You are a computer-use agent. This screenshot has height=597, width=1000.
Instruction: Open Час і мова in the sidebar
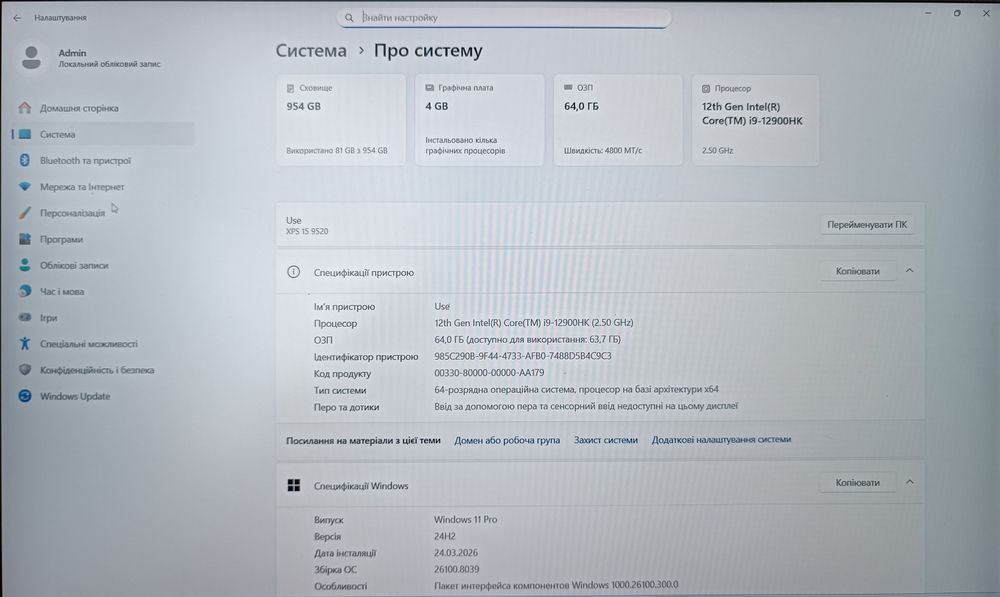click(62, 291)
